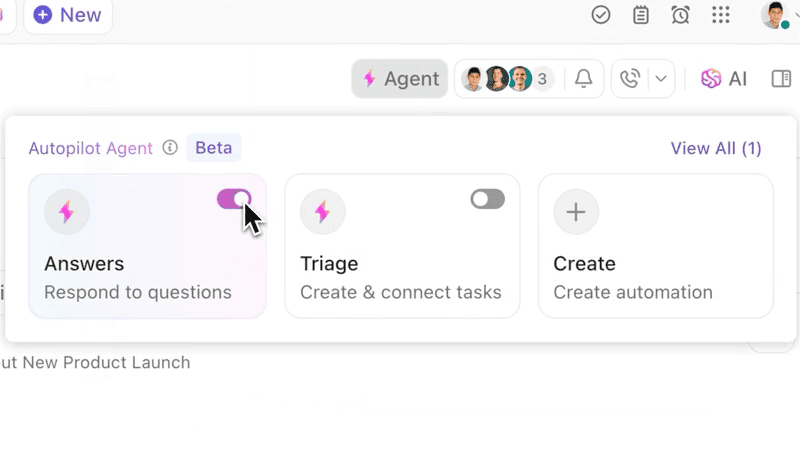The height and width of the screenshot is (450, 800).
Task: Toggle the right sidebar panel icon
Action: 781,79
